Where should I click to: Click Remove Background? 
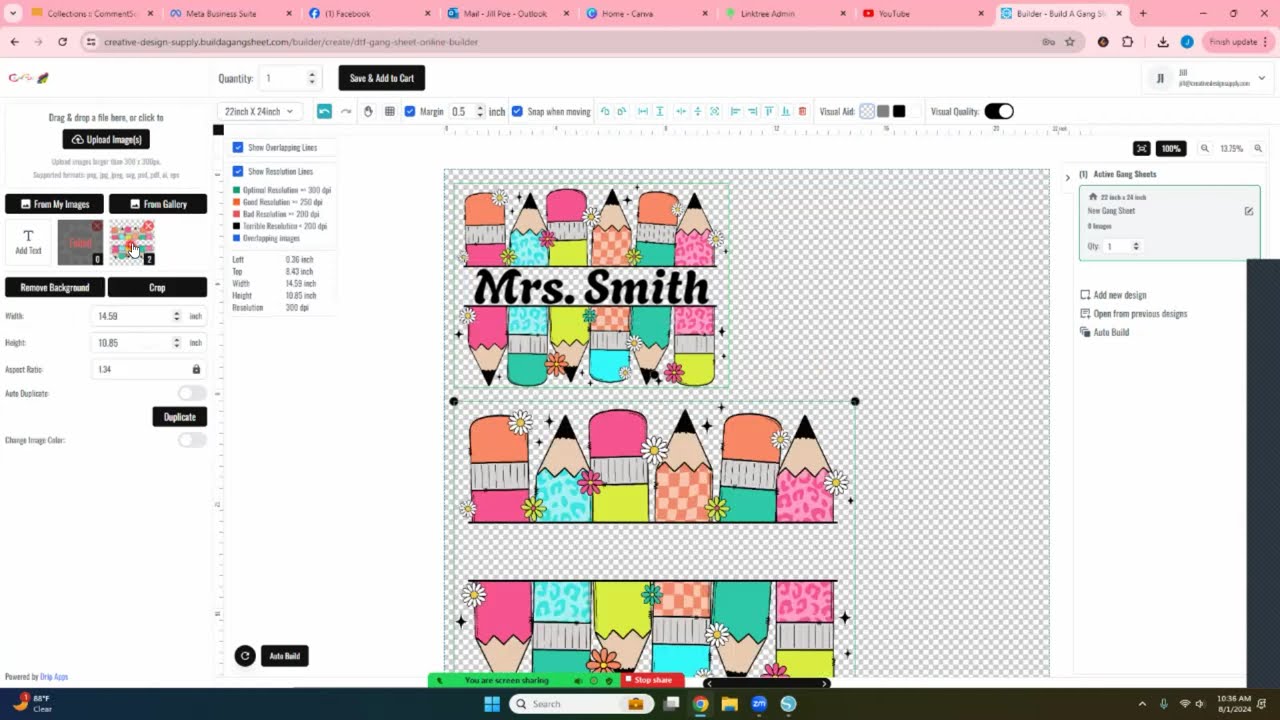pyautogui.click(x=54, y=287)
